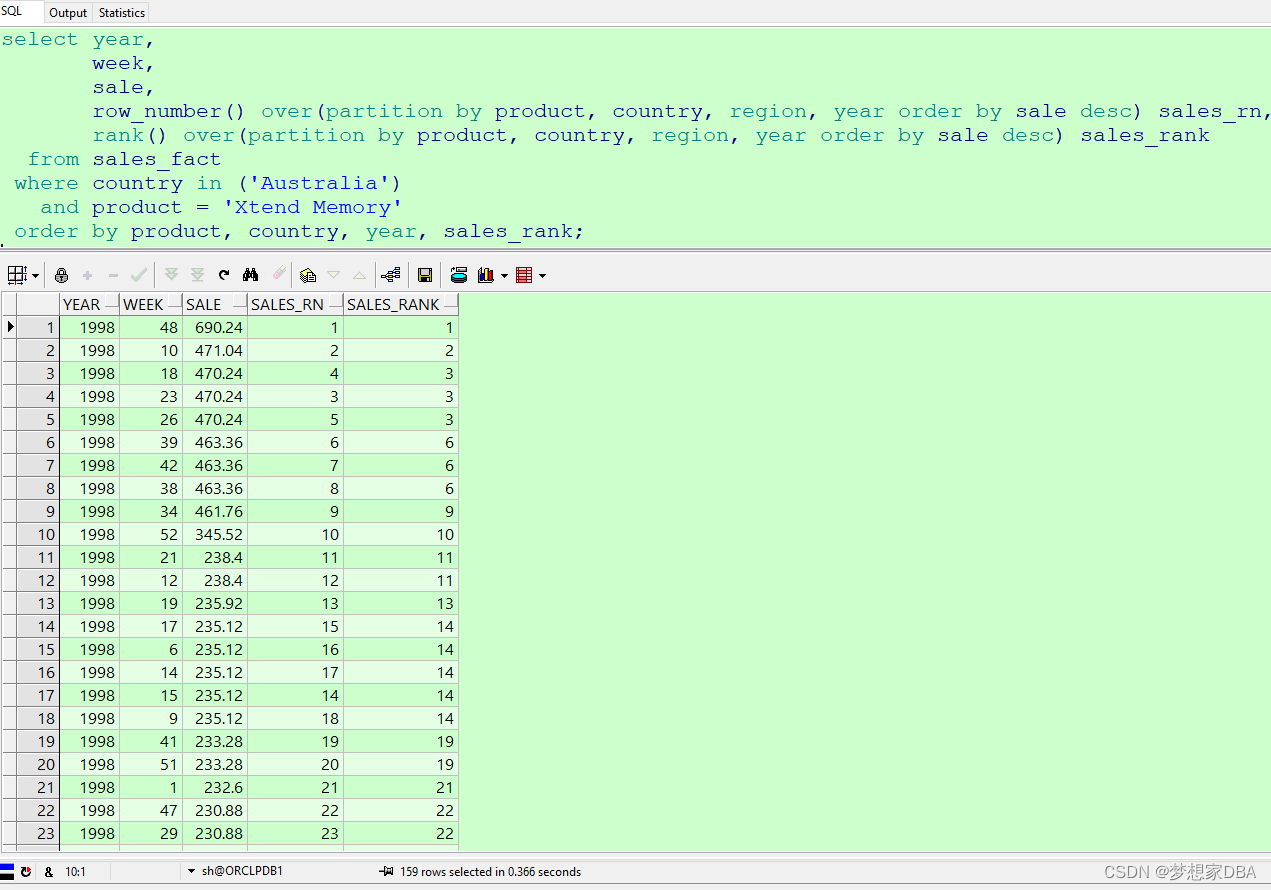Screen dimensions: 1271x890
Task: Select the grid mode icon
Action: click(x=17, y=275)
